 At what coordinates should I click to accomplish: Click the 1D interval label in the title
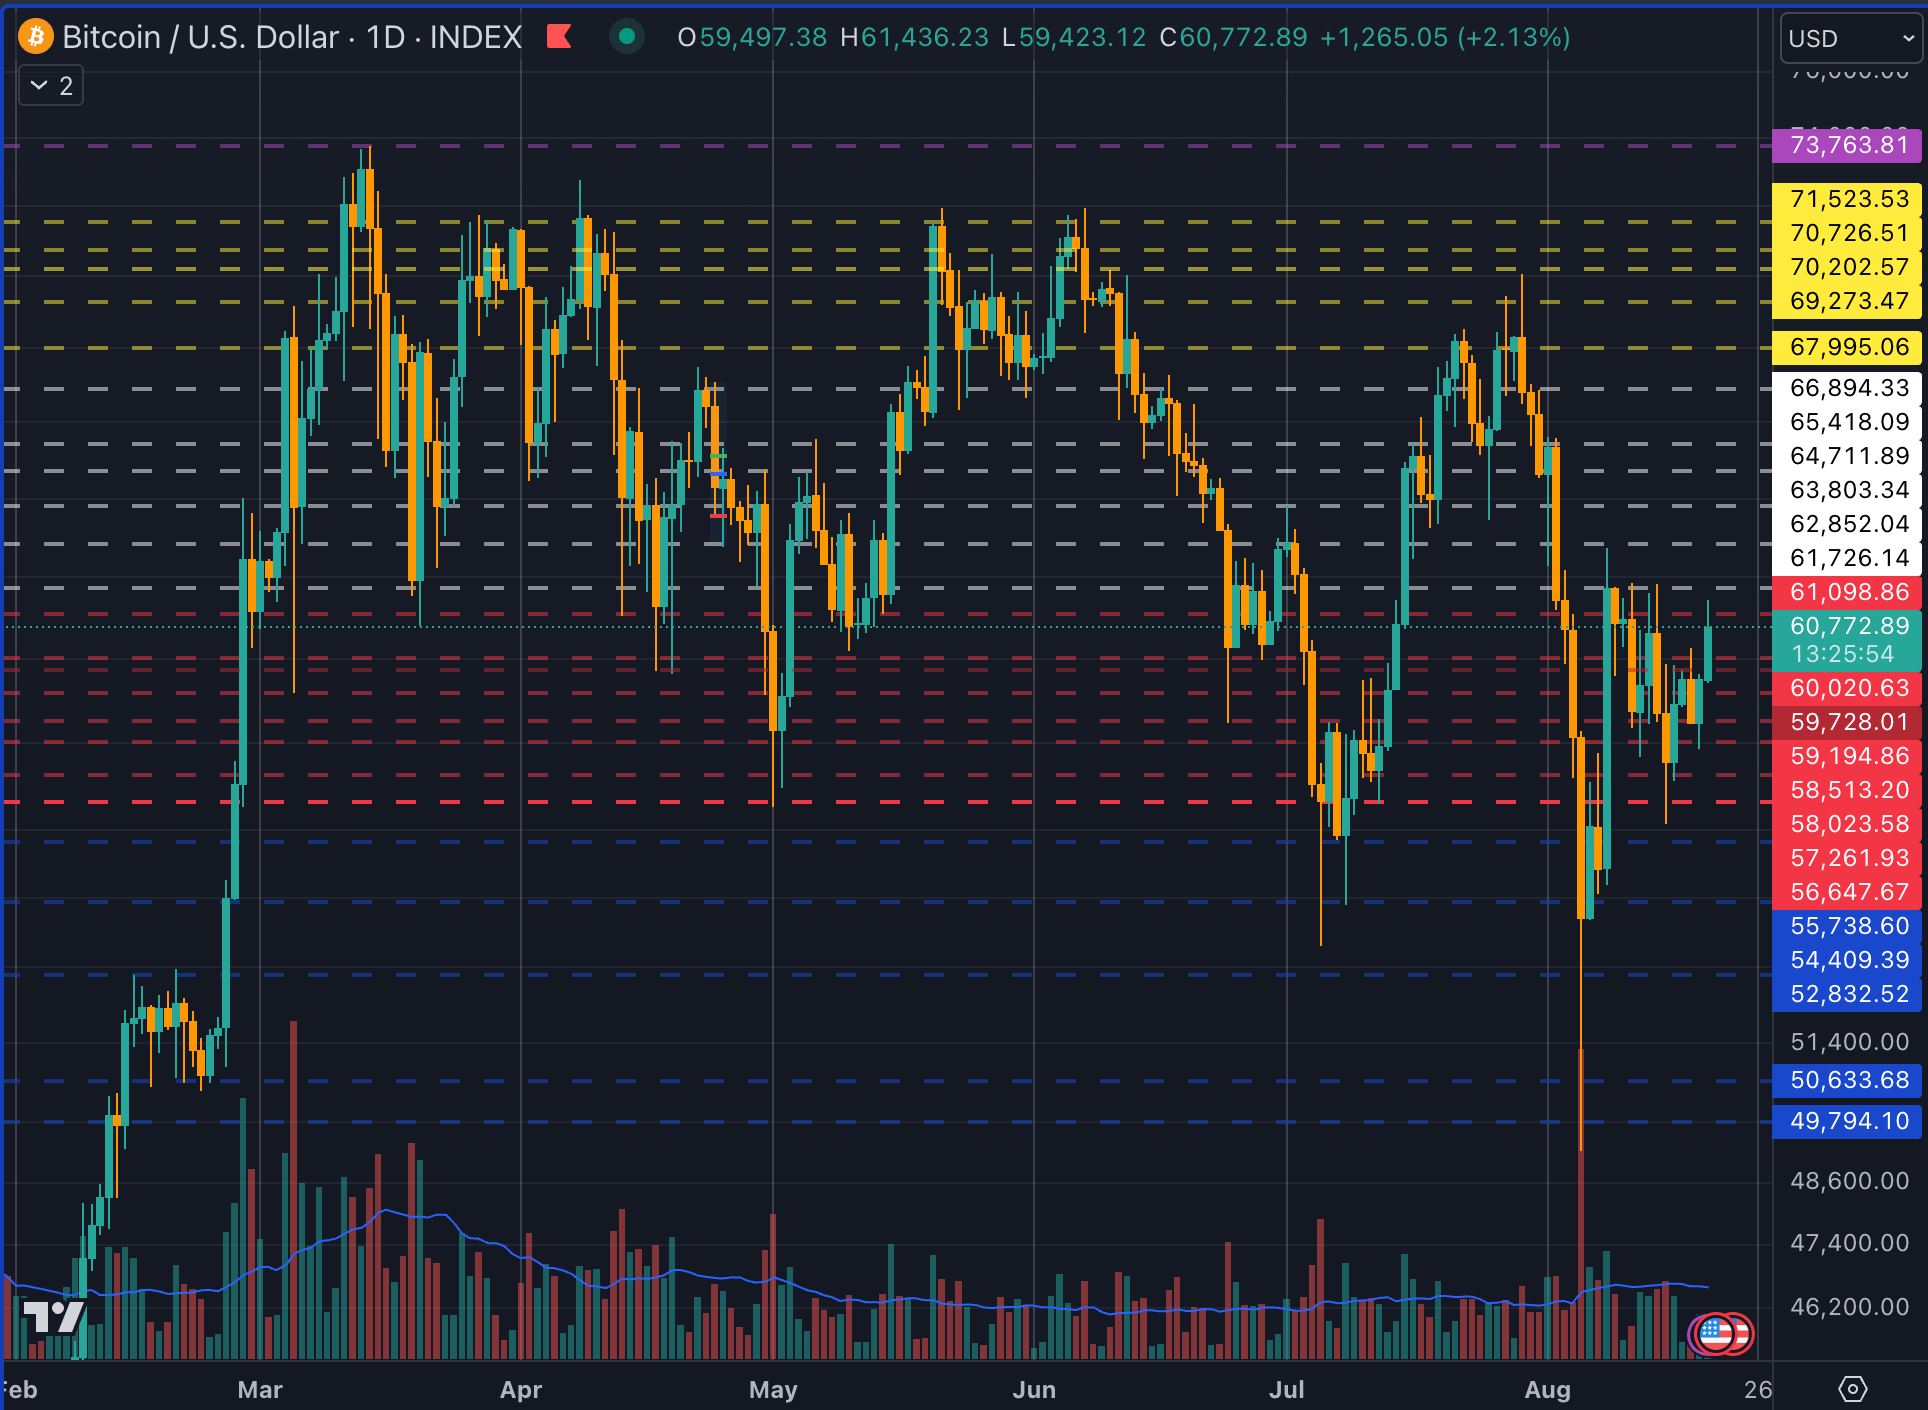pos(385,37)
